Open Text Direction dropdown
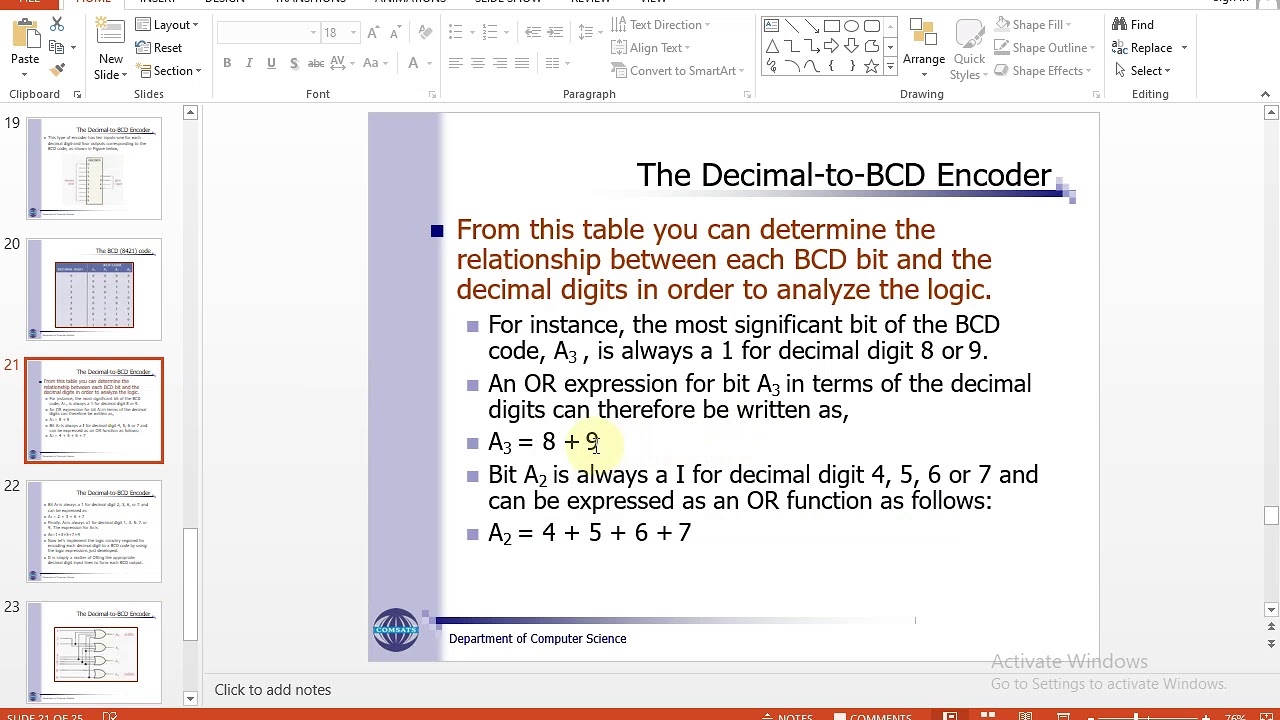The image size is (1280, 720). click(661, 24)
